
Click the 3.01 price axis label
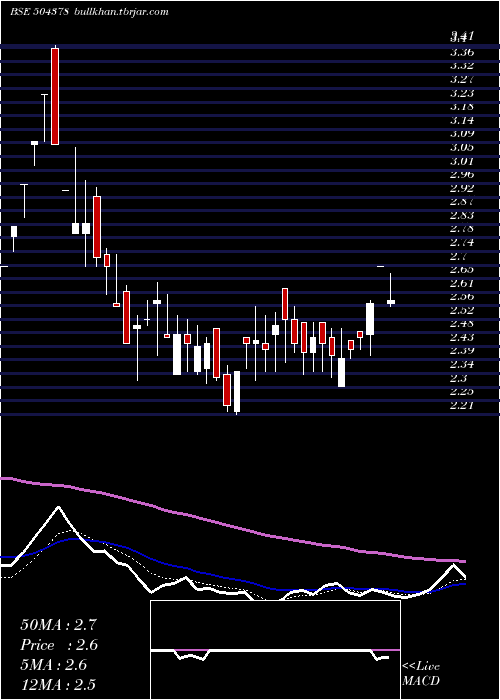click(462, 161)
